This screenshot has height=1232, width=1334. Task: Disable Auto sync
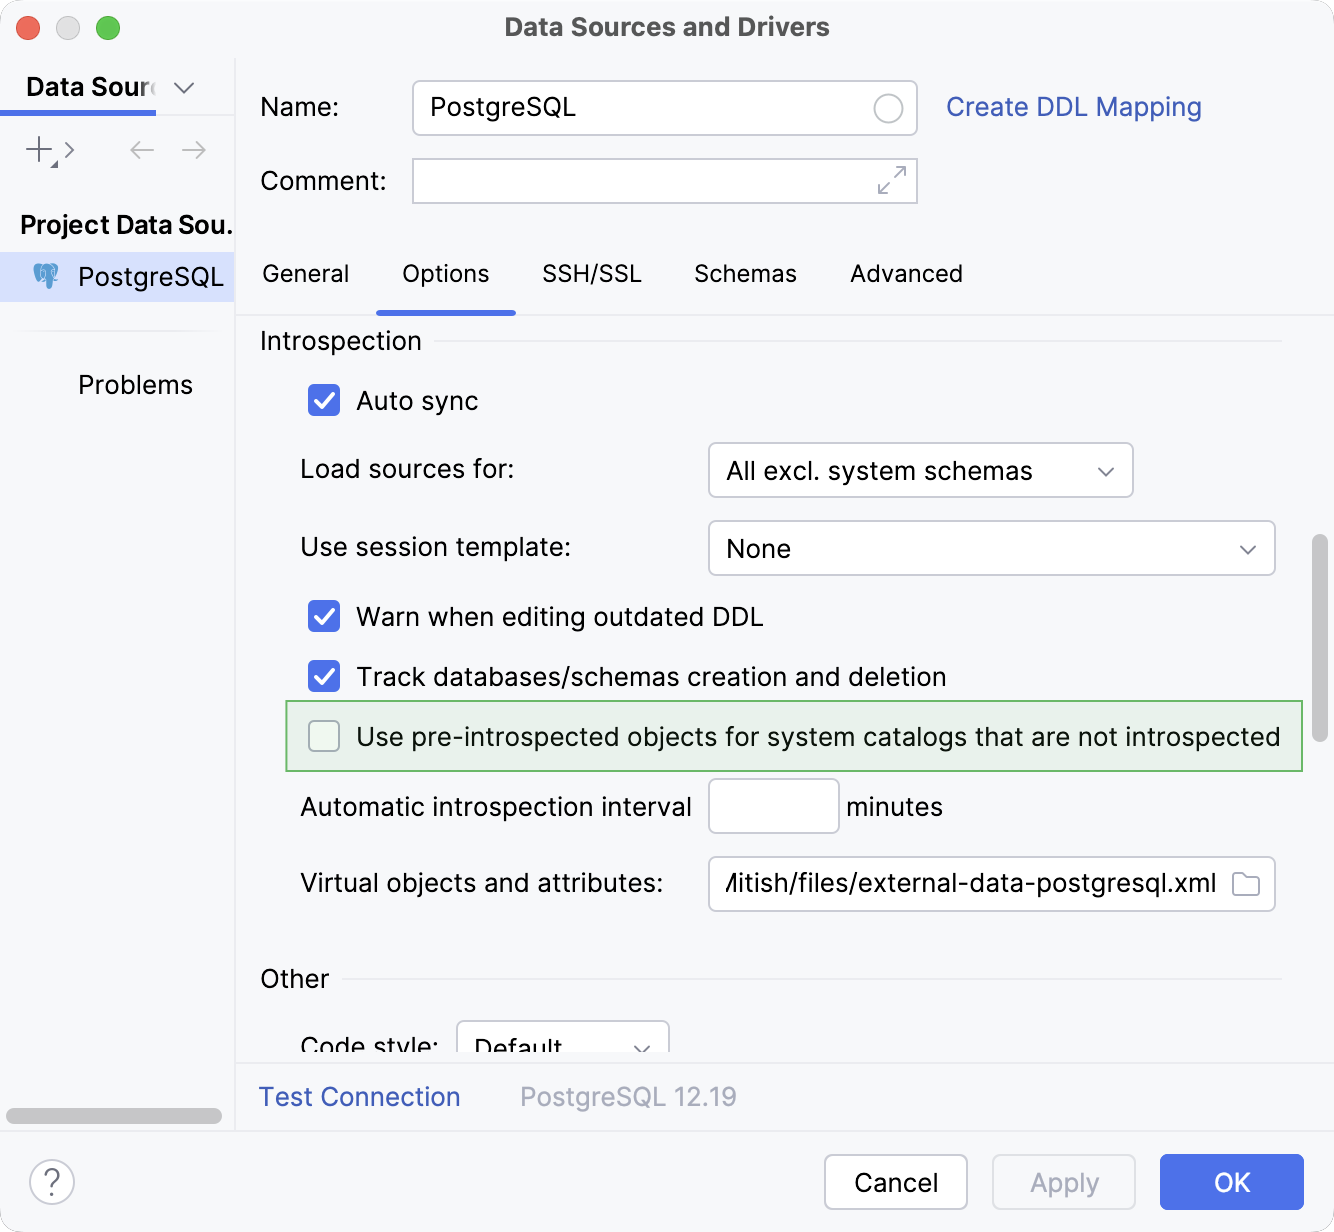point(324,400)
